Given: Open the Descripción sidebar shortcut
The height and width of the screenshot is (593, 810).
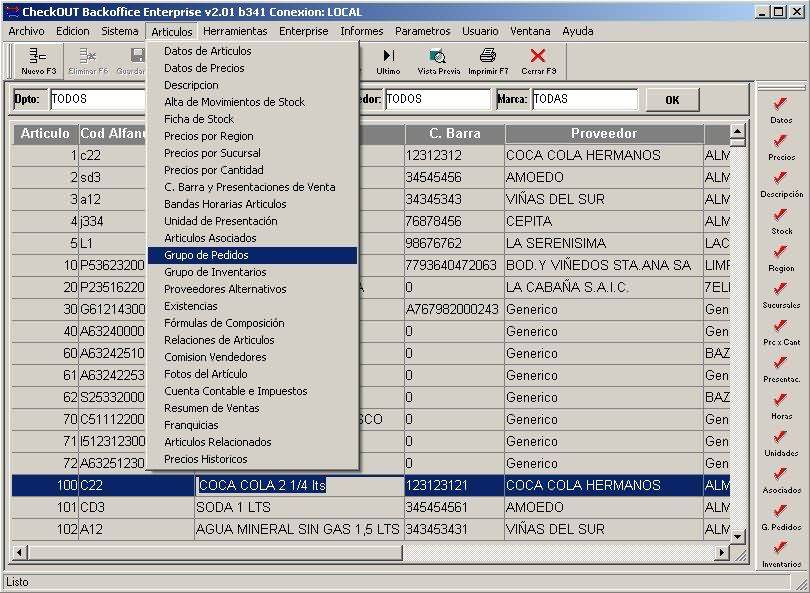Looking at the screenshot, I should 781,184.
